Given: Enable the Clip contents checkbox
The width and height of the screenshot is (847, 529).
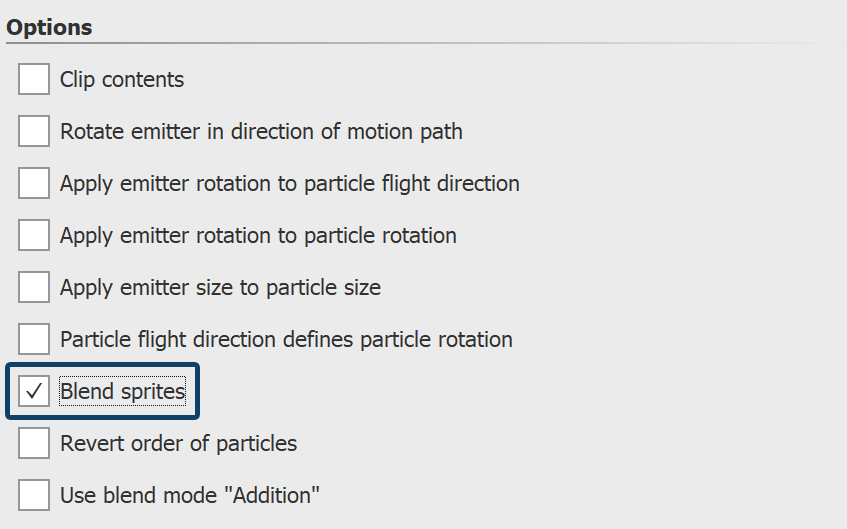Looking at the screenshot, I should (x=34, y=79).
